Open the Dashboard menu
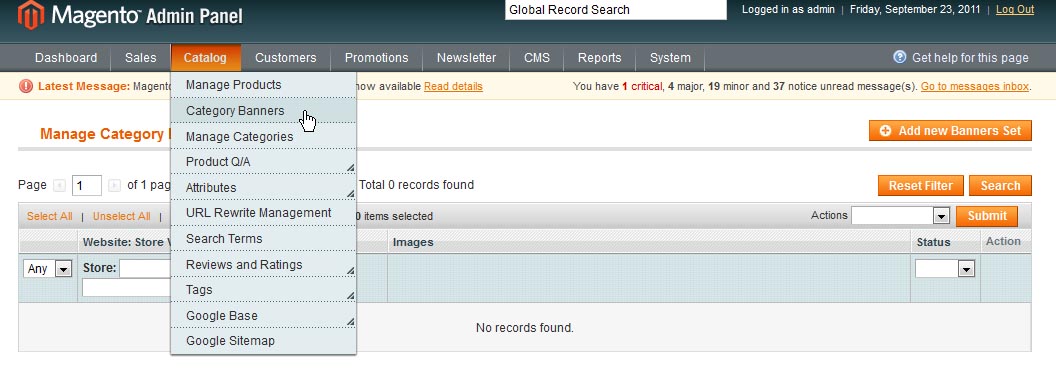Image resolution: width=1056 pixels, height=369 pixels. (x=66, y=58)
